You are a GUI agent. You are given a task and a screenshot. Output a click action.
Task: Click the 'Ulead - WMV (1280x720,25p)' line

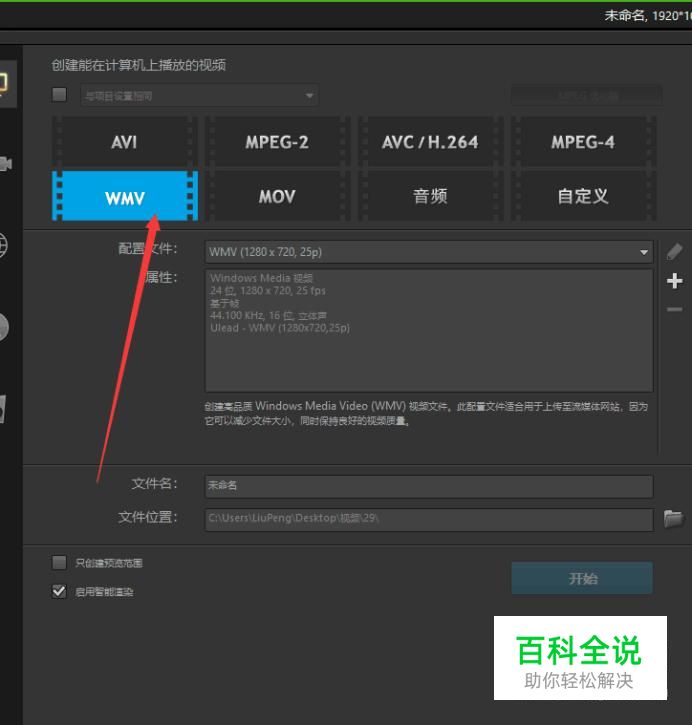tap(280, 328)
